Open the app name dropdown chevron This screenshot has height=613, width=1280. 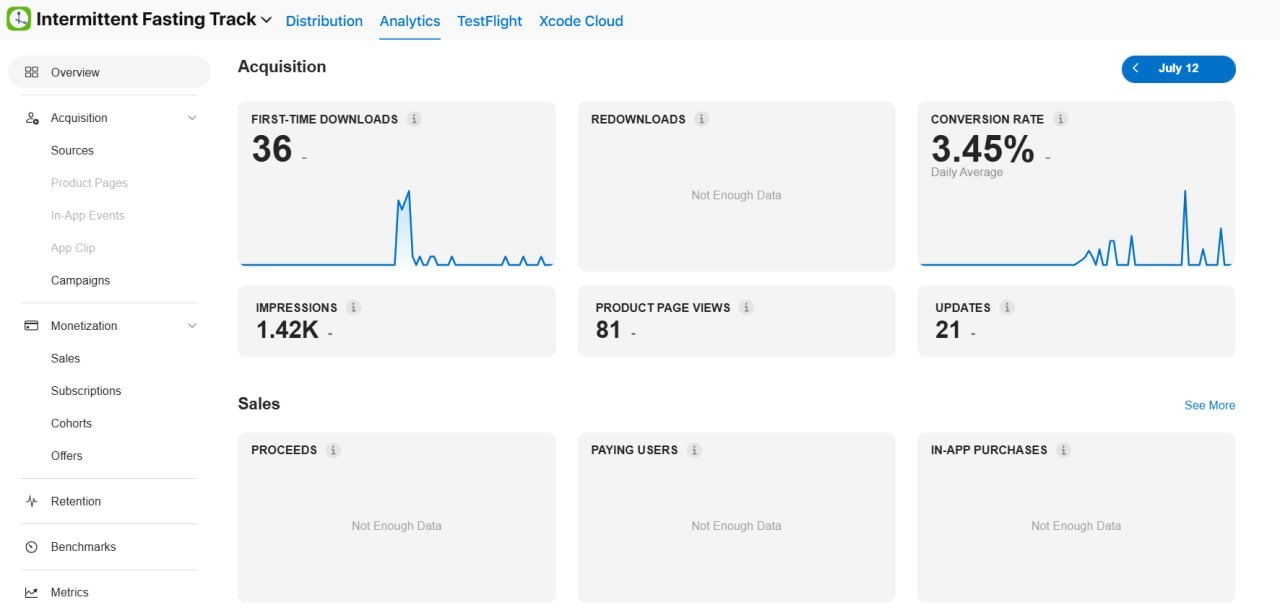coord(266,20)
